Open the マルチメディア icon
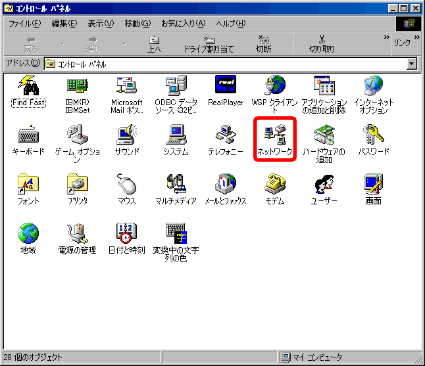This screenshot has width=425, height=366. click(176, 189)
